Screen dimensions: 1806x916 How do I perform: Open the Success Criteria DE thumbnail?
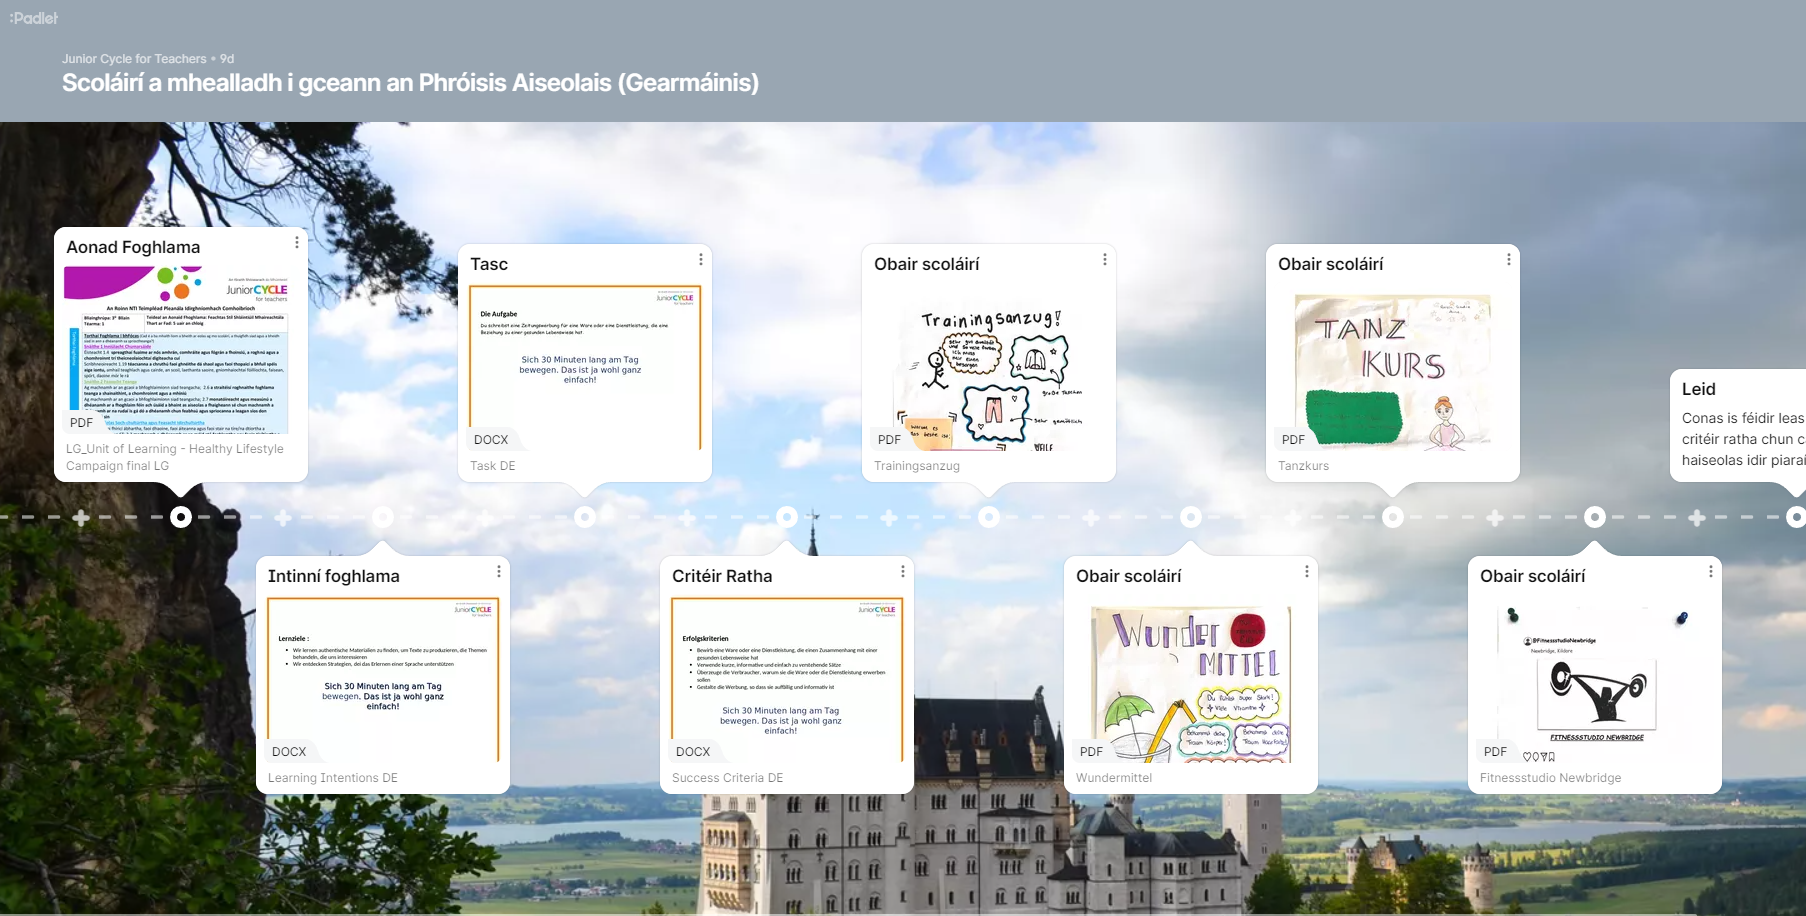[787, 679]
